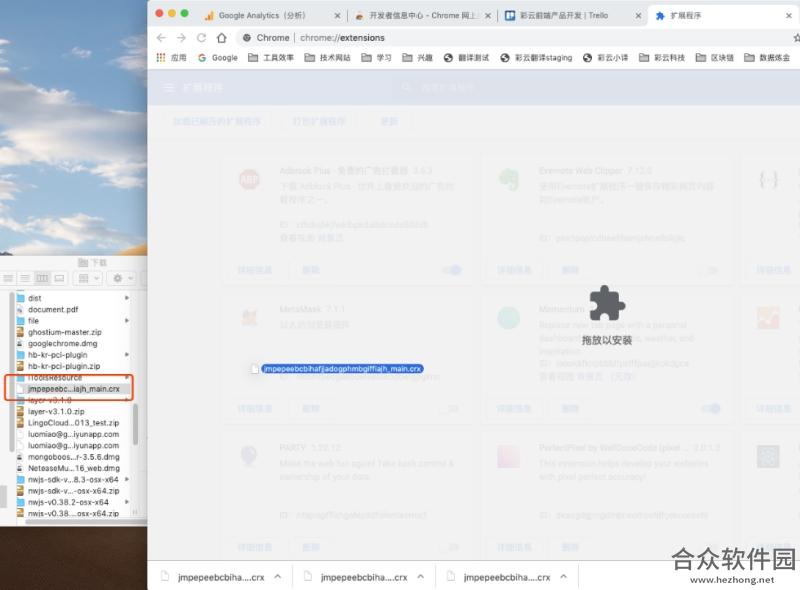Open Finder's gear action menu

122,278
